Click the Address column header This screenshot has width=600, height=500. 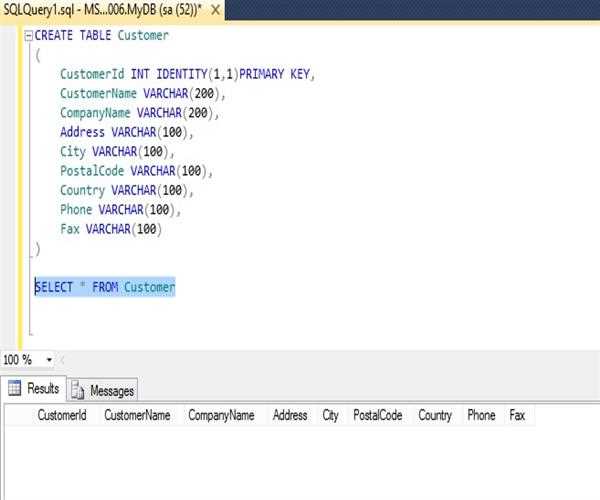point(290,415)
